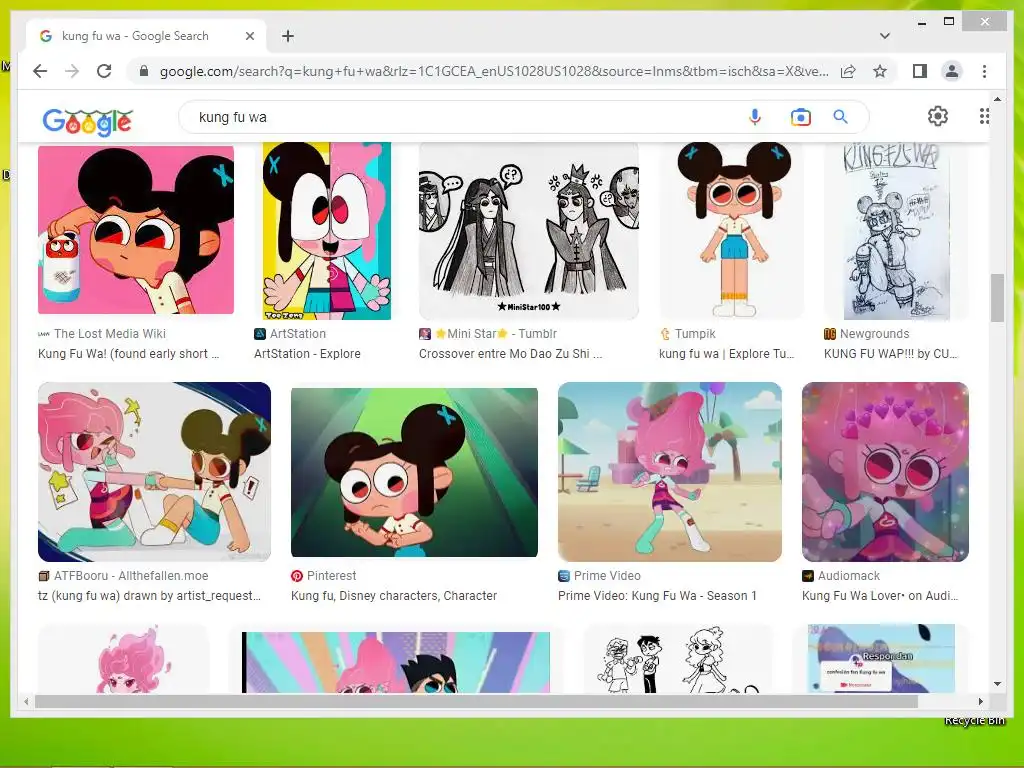Image resolution: width=1024 pixels, height=768 pixels.
Task: Open the Newgrounds pencil drawing image
Action: (x=896, y=231)
